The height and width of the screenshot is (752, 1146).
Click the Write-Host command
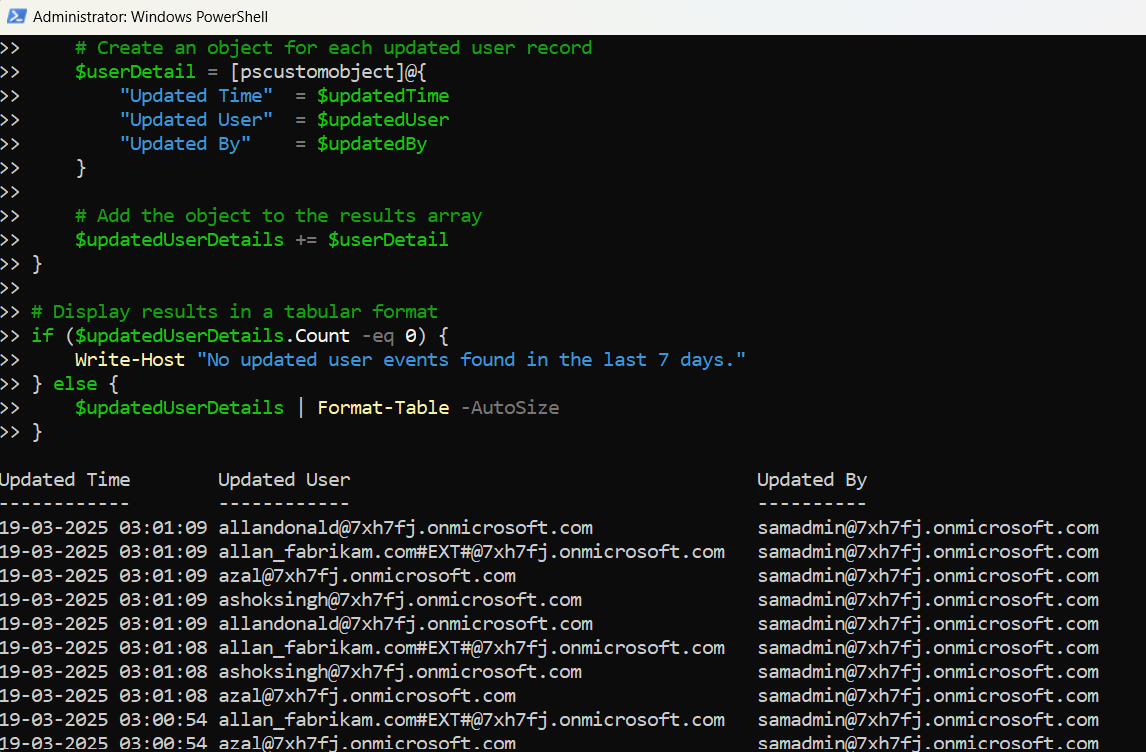click(130, 360)
